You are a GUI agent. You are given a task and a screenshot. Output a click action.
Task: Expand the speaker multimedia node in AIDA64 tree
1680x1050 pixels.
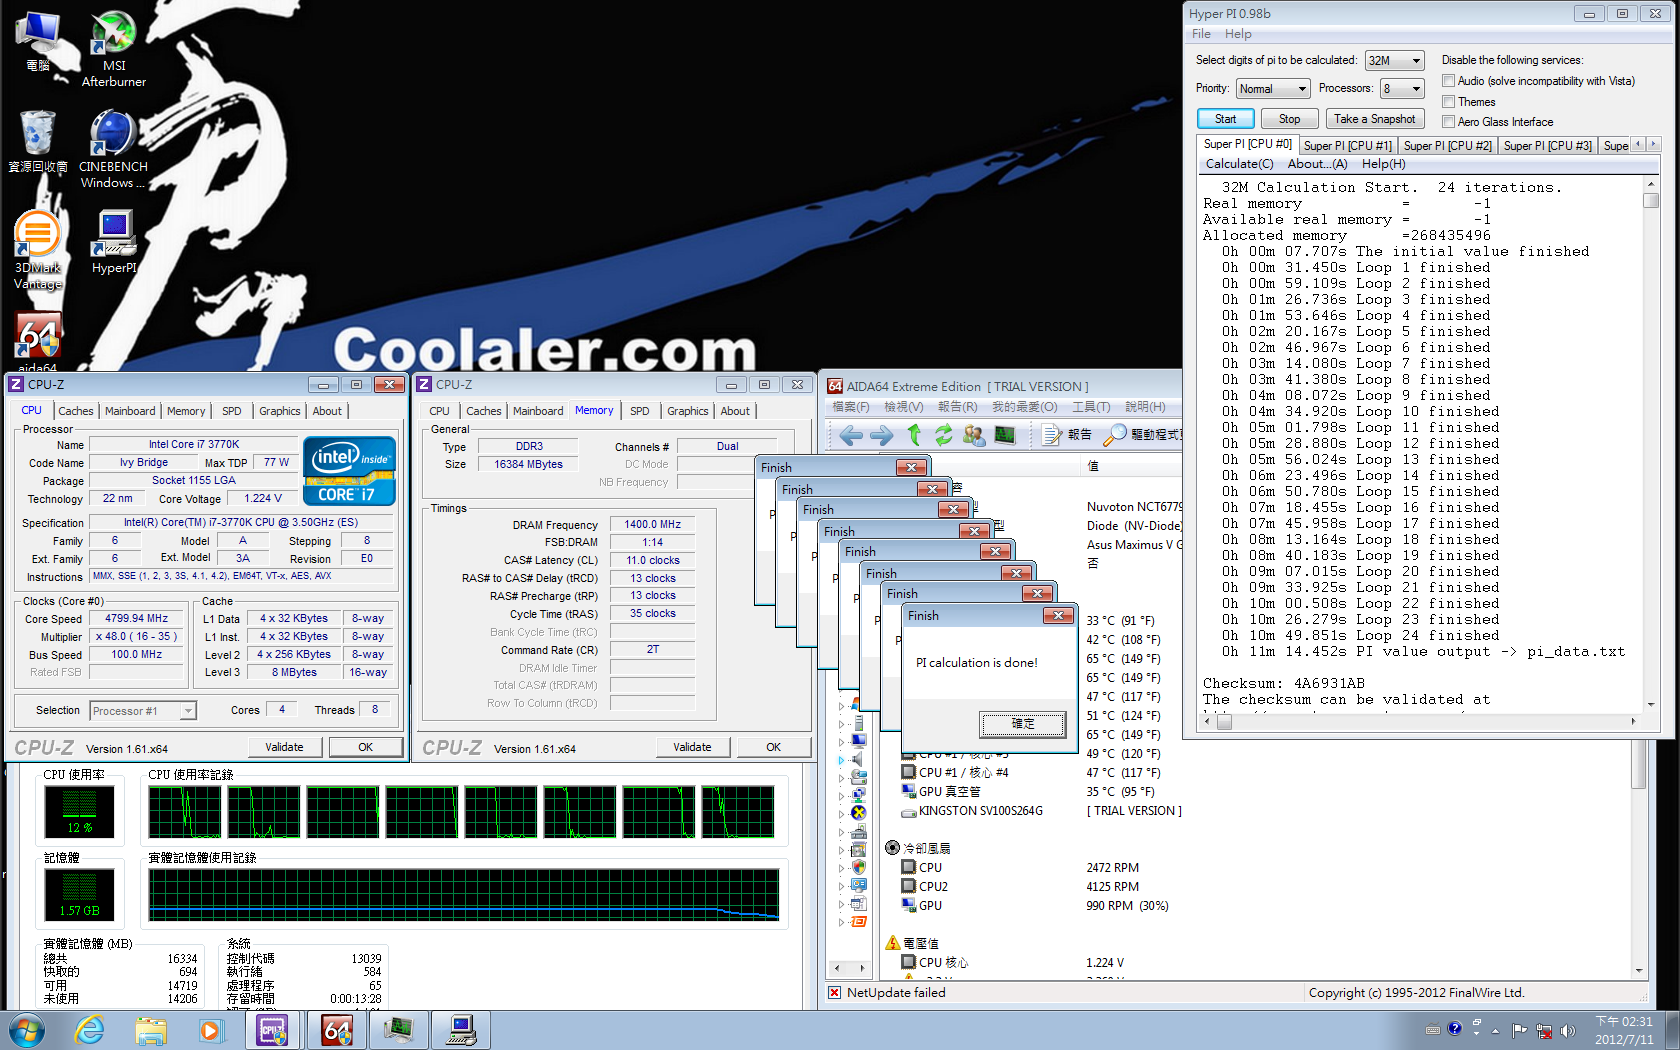841,760
